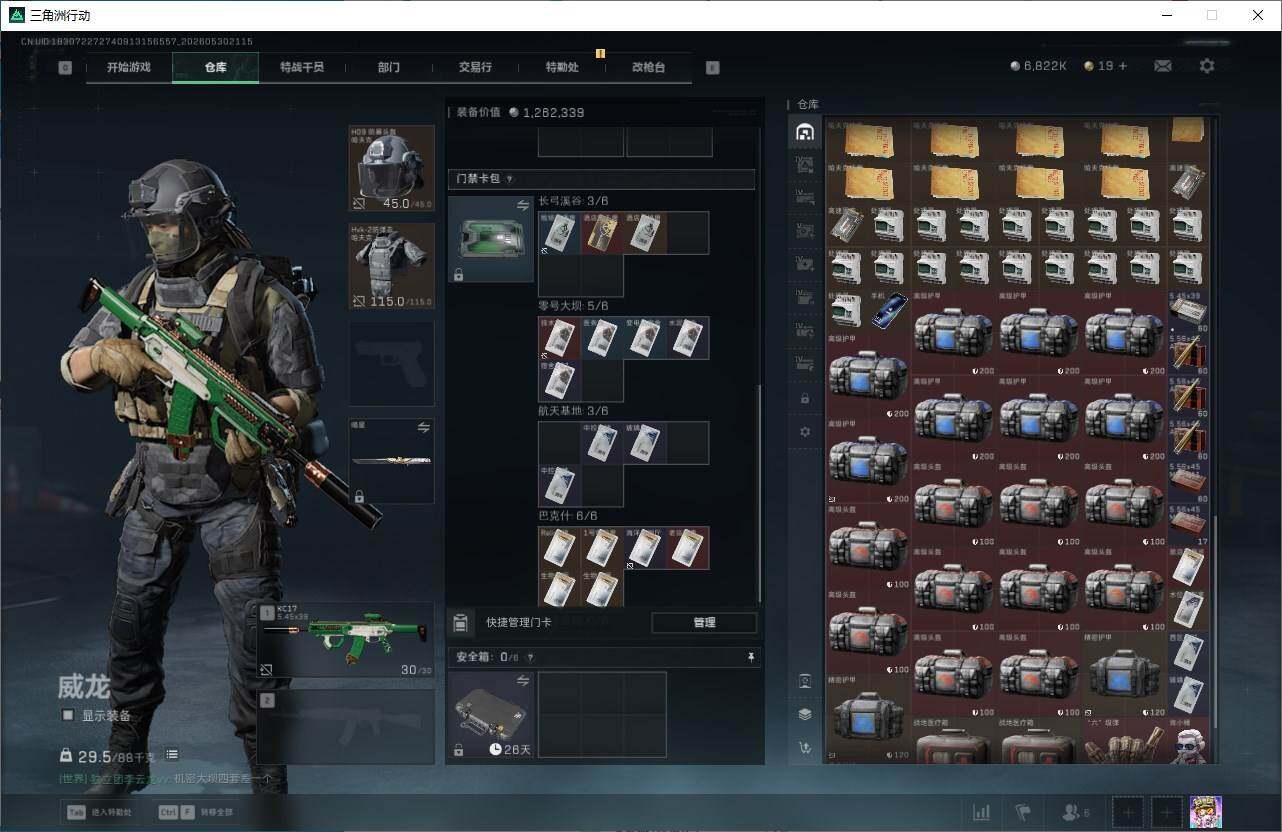
Task: Open weight details list icon beside 千克
Action: 172,755
